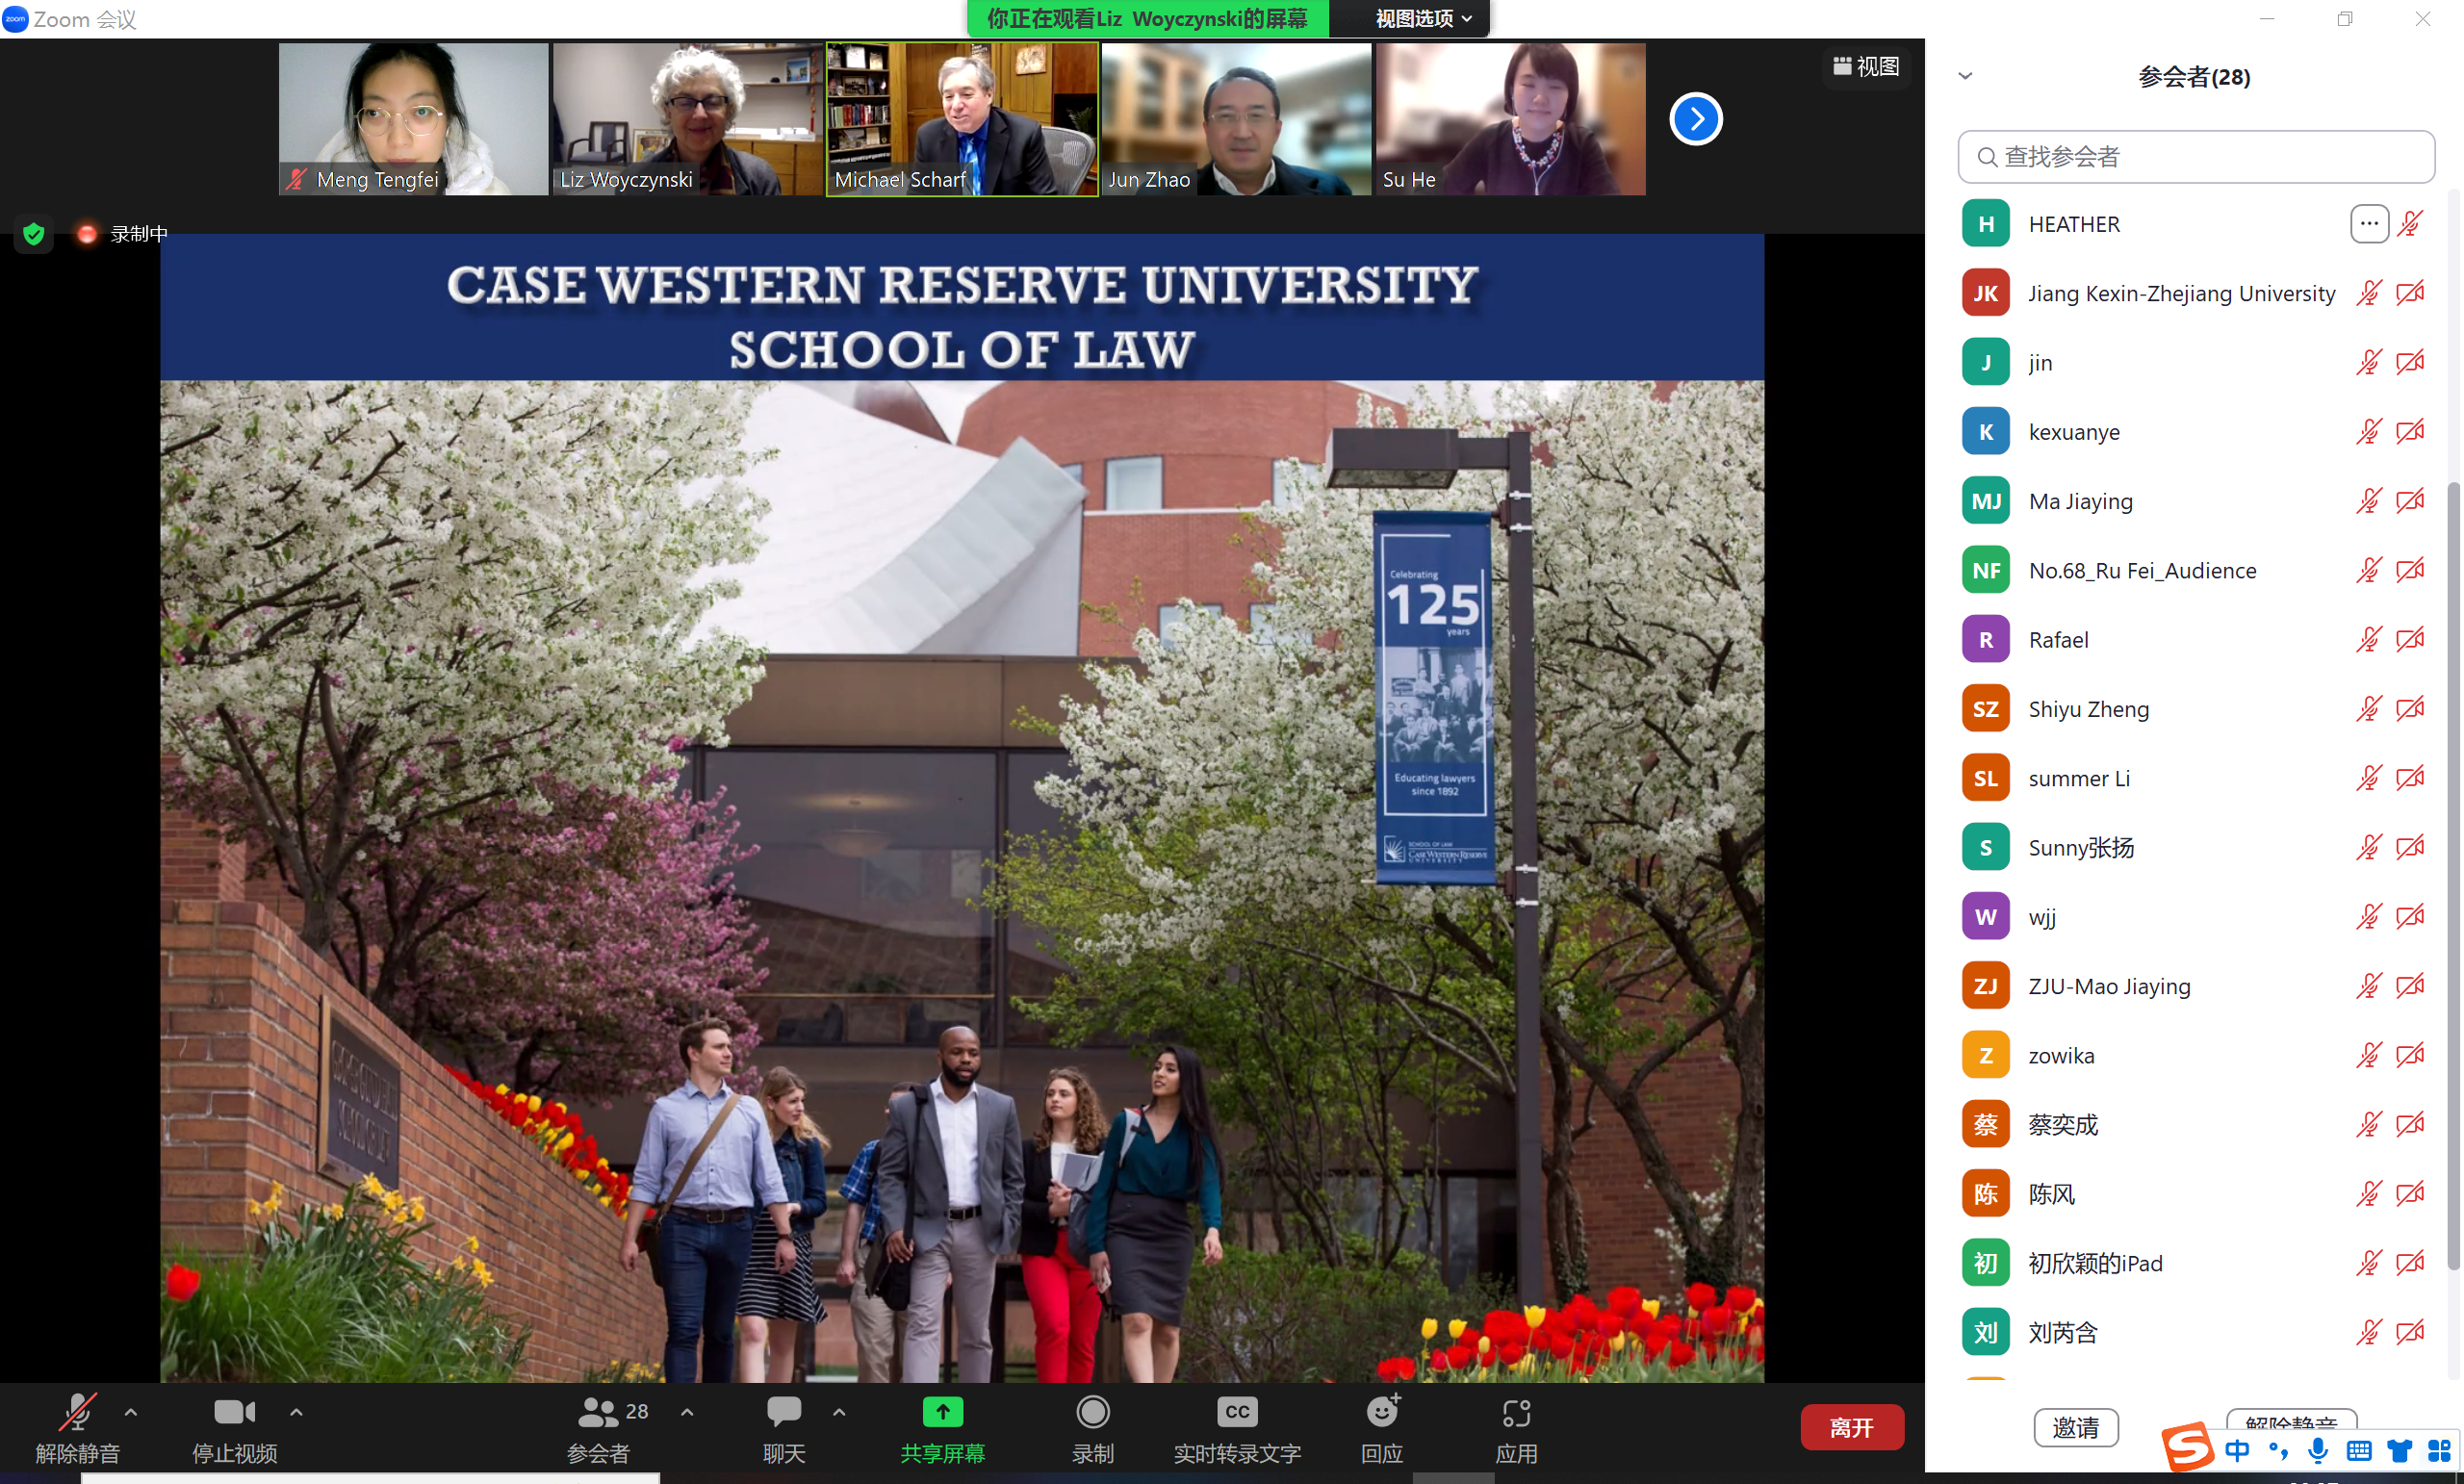This screenshot has width=2464, height=1484.
Task: Click video off icon for zowika
Action: click(2410, 1055)
